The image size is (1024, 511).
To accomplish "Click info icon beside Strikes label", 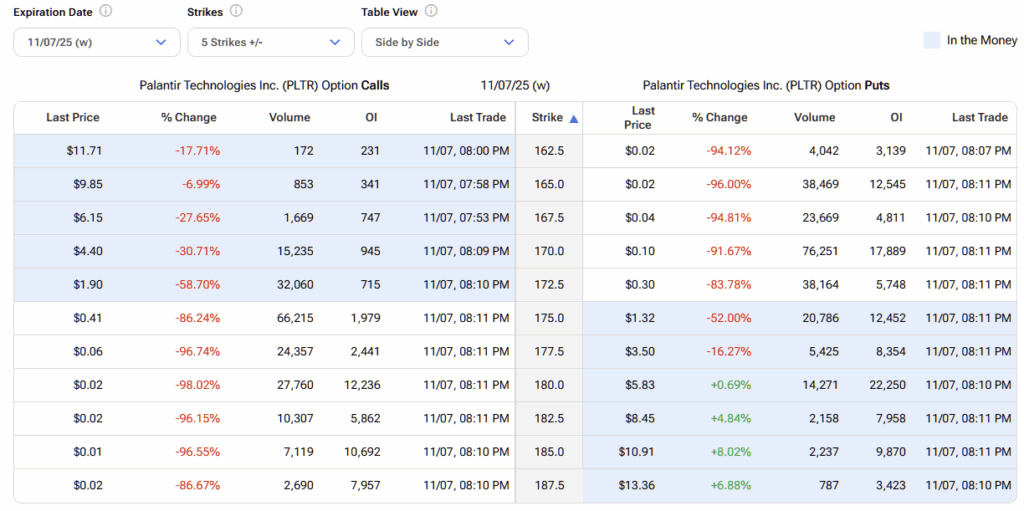I will pos(236,12).
